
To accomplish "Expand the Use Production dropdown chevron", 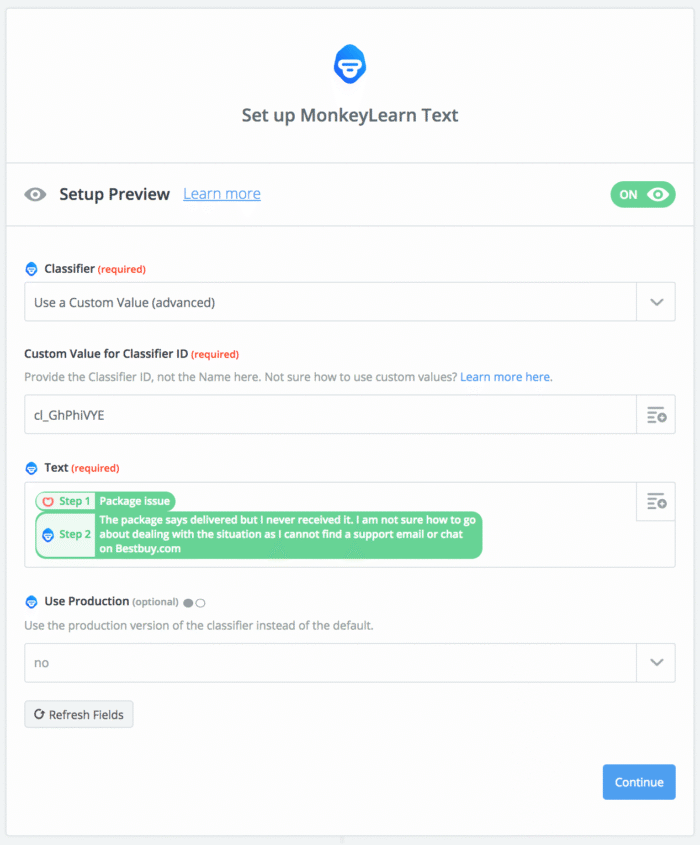I will point(656,662).
